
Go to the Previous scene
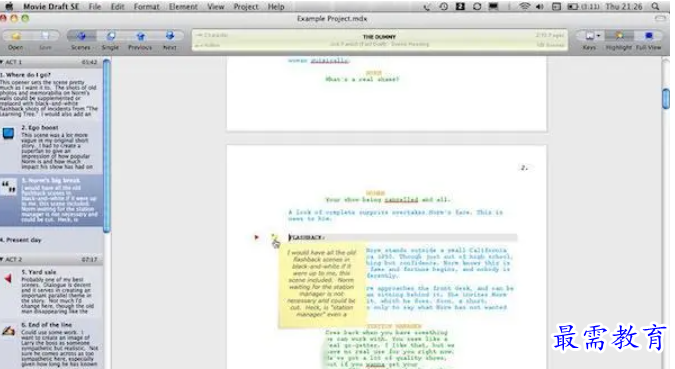140,36
